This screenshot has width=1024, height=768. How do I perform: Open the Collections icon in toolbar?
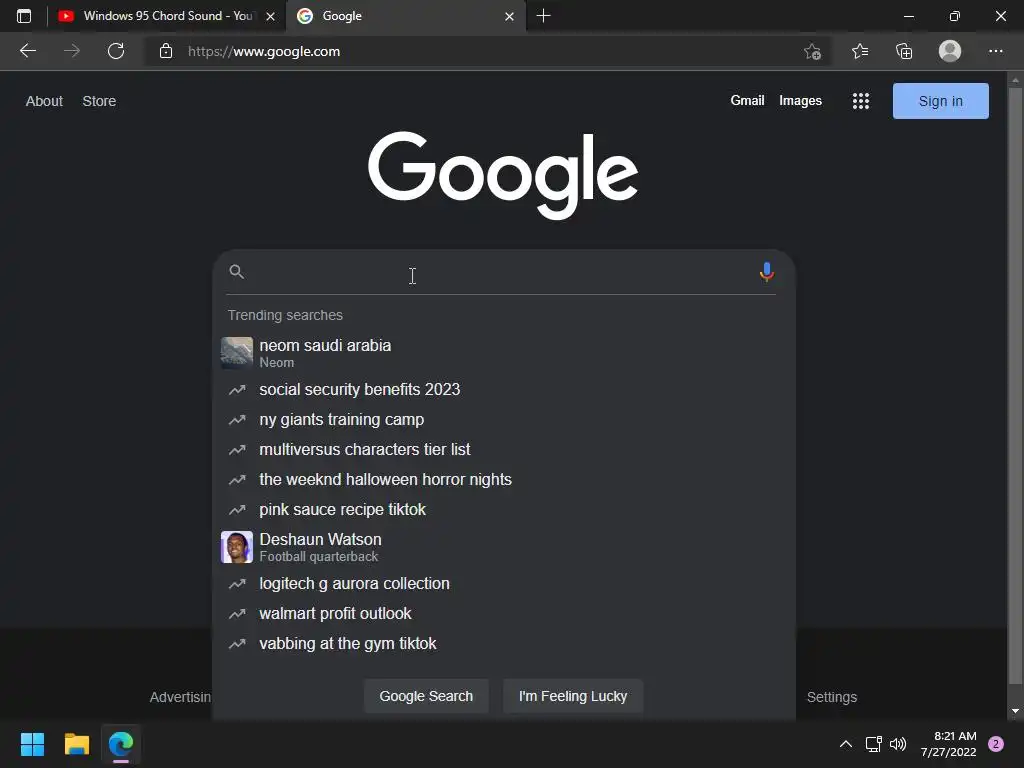904,51
